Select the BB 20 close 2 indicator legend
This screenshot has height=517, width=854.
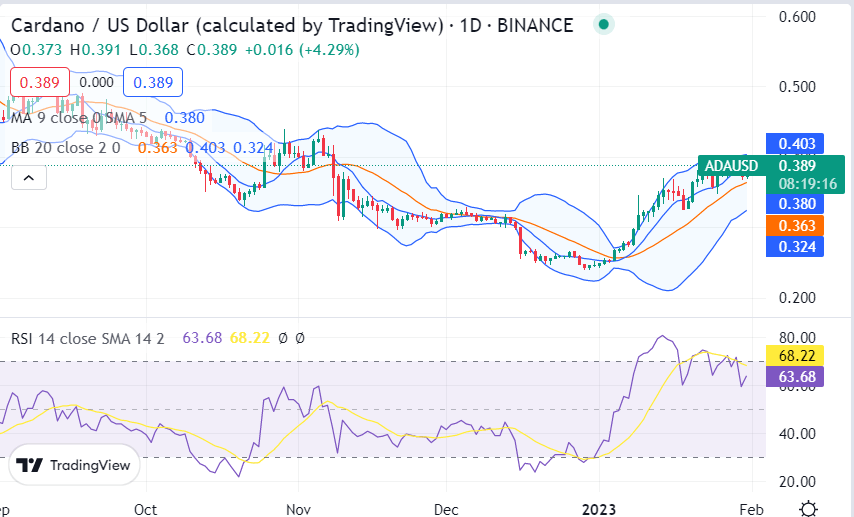(65, 148)
